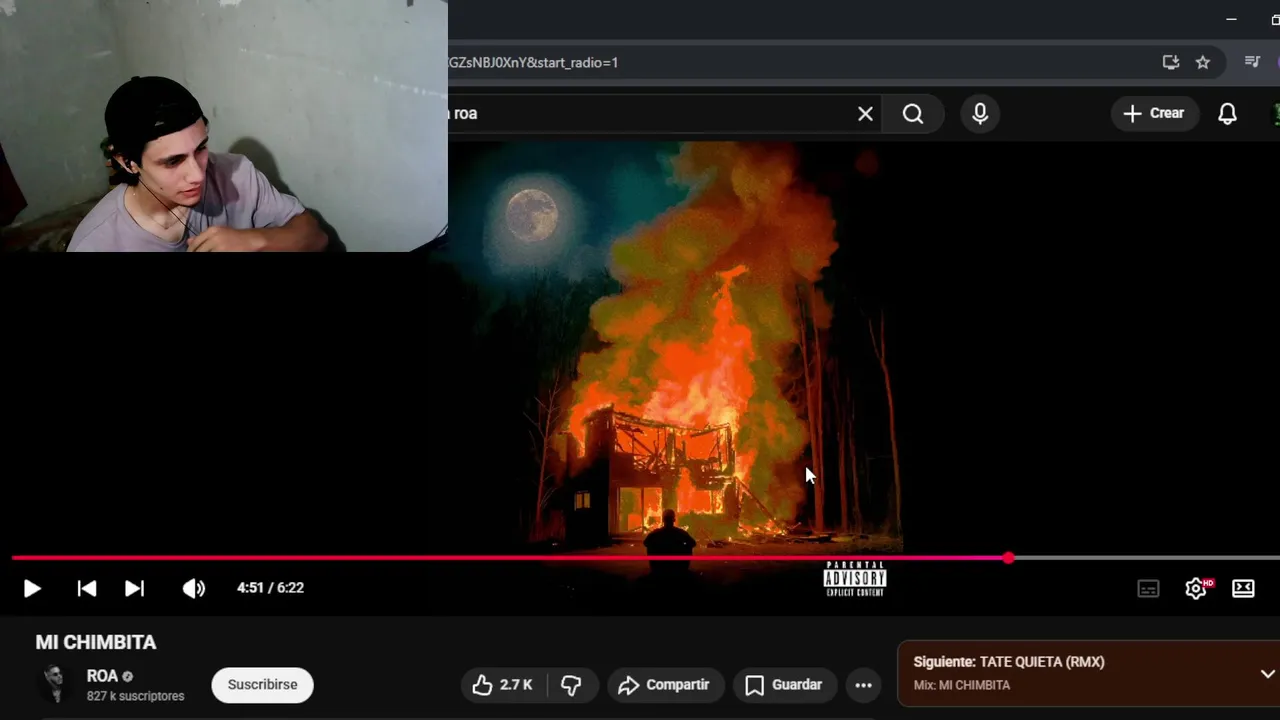The width and height of the screenshot is (1280, 720).
Task: Skip to the next video
Action: click(x=134, y=588)
